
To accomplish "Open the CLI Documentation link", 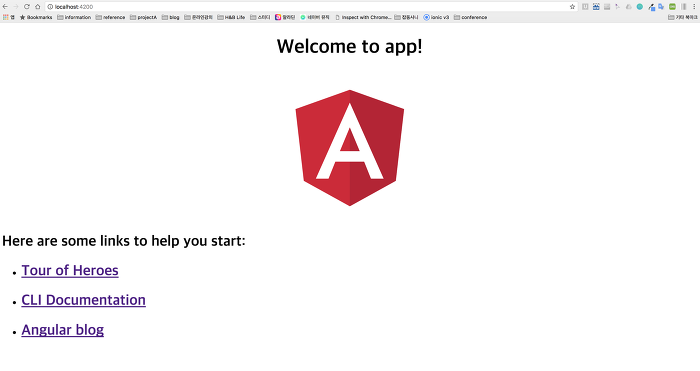I will coord(83,300).
